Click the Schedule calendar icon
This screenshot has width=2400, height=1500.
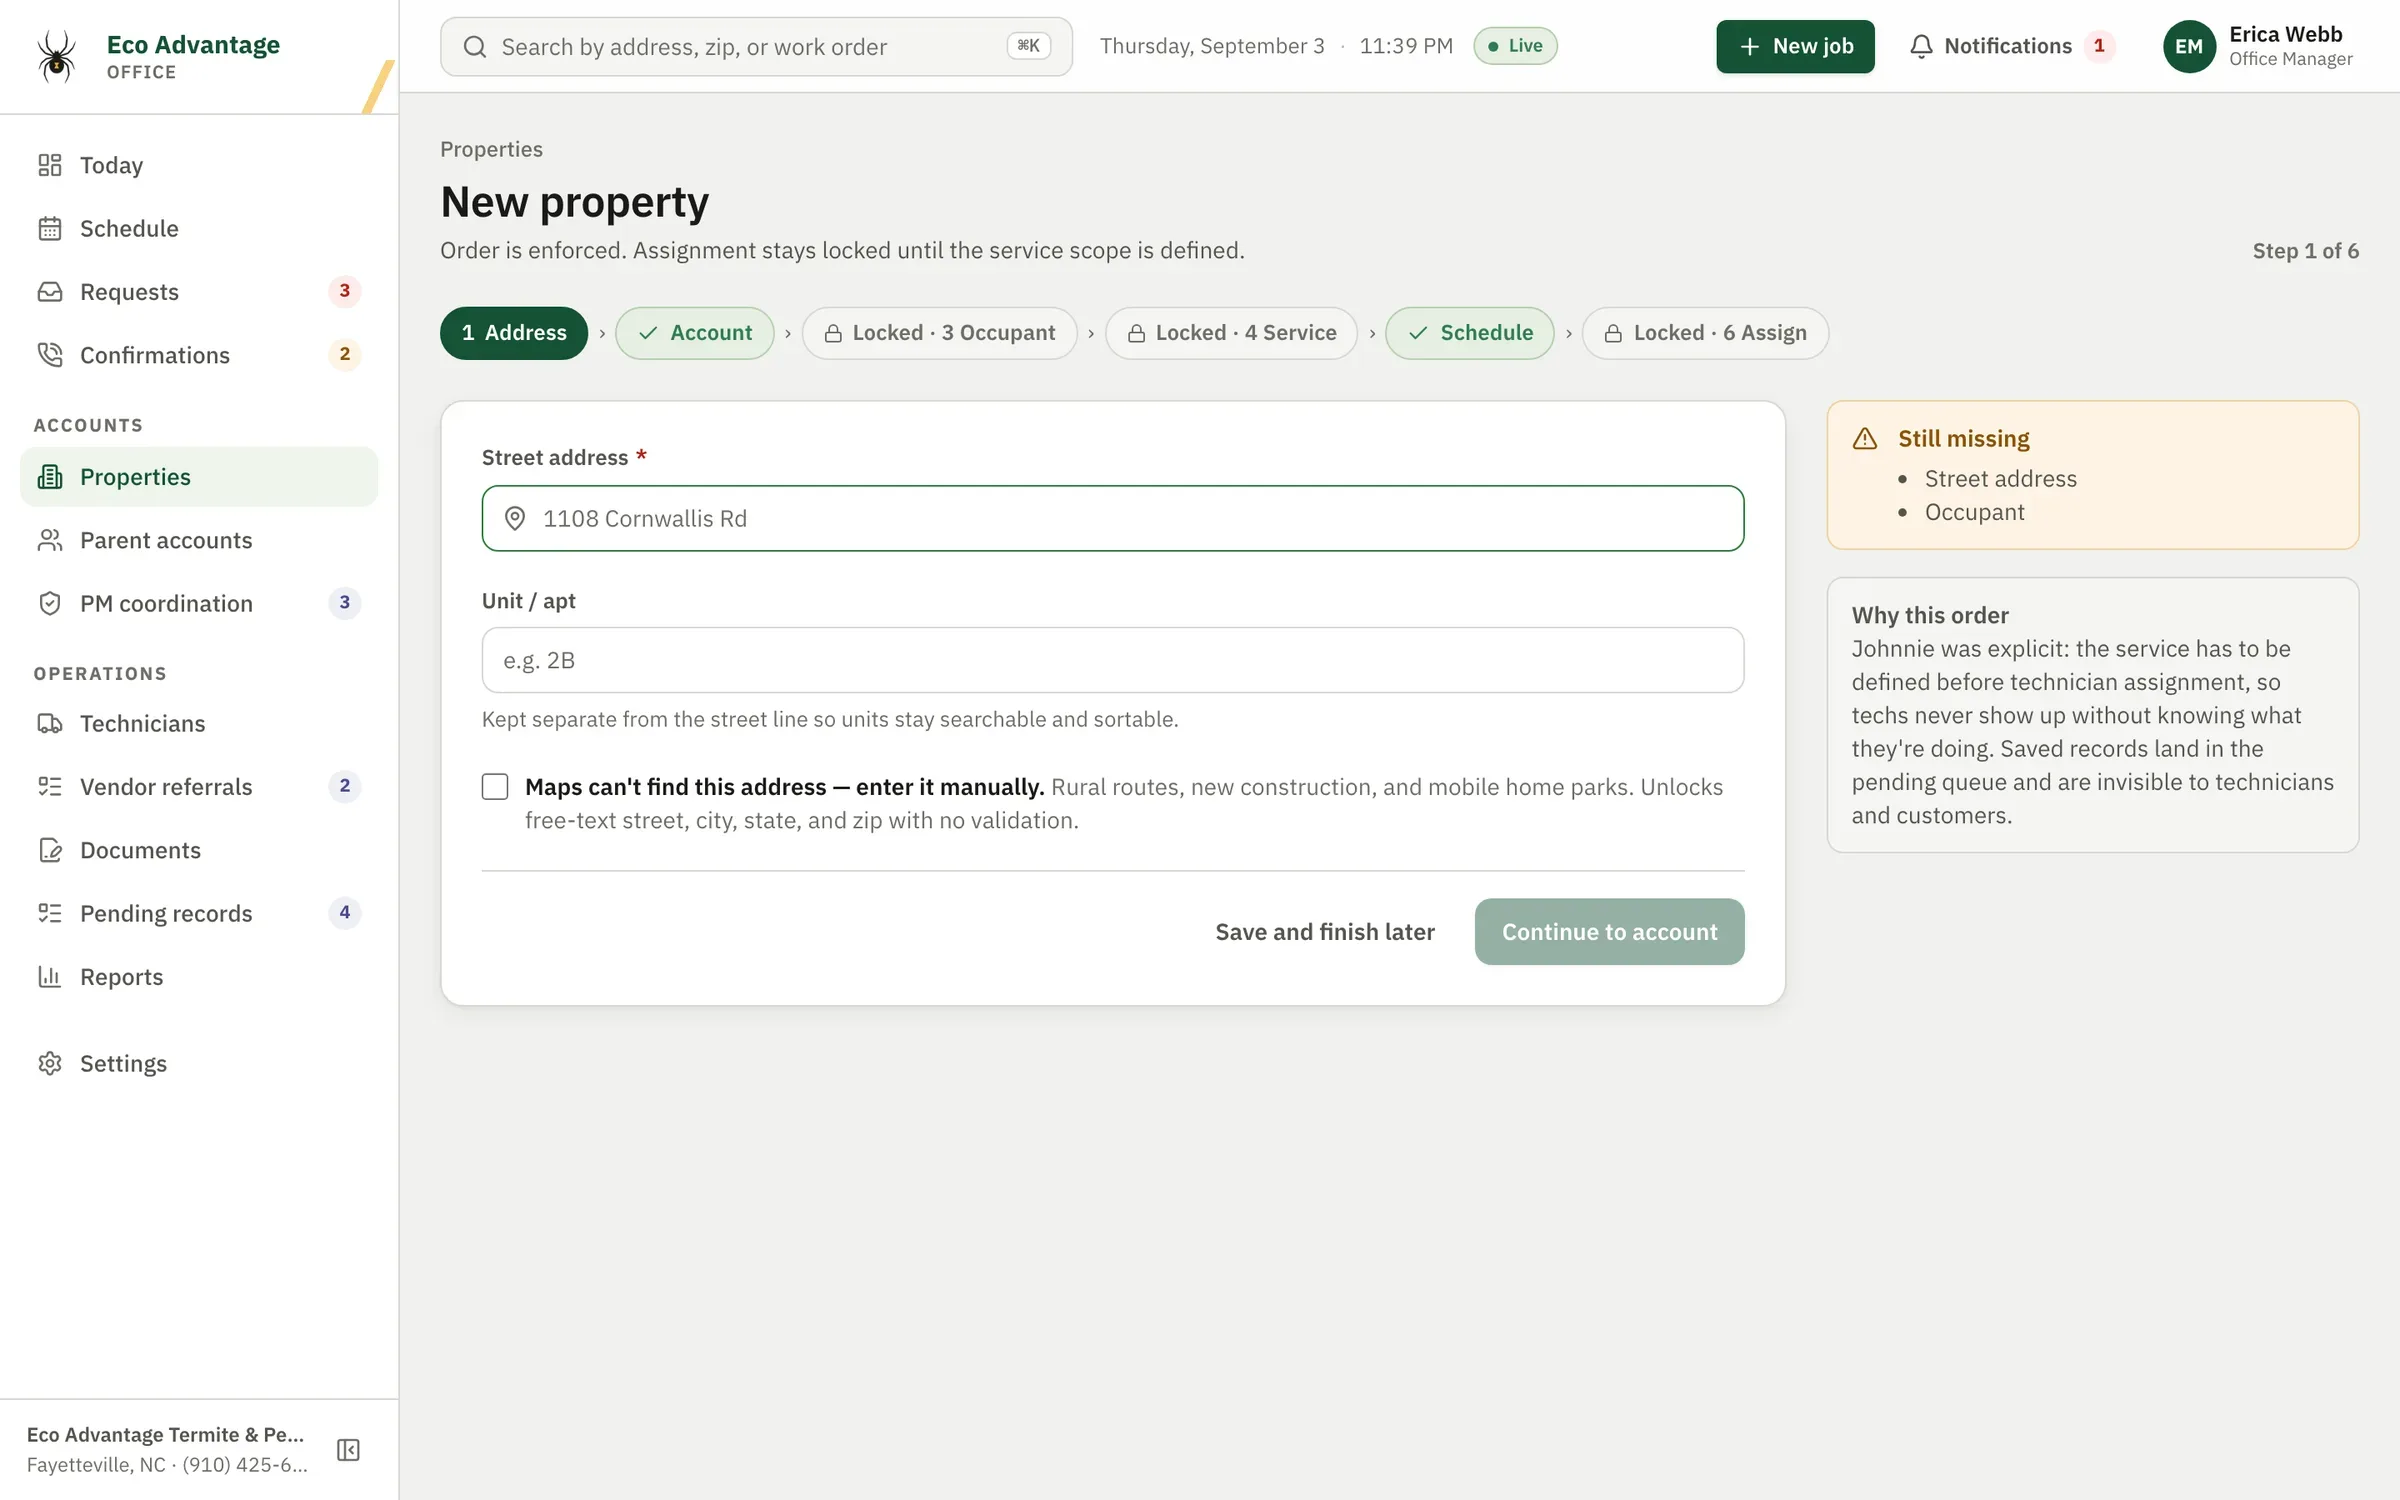(x=50, y=228)
